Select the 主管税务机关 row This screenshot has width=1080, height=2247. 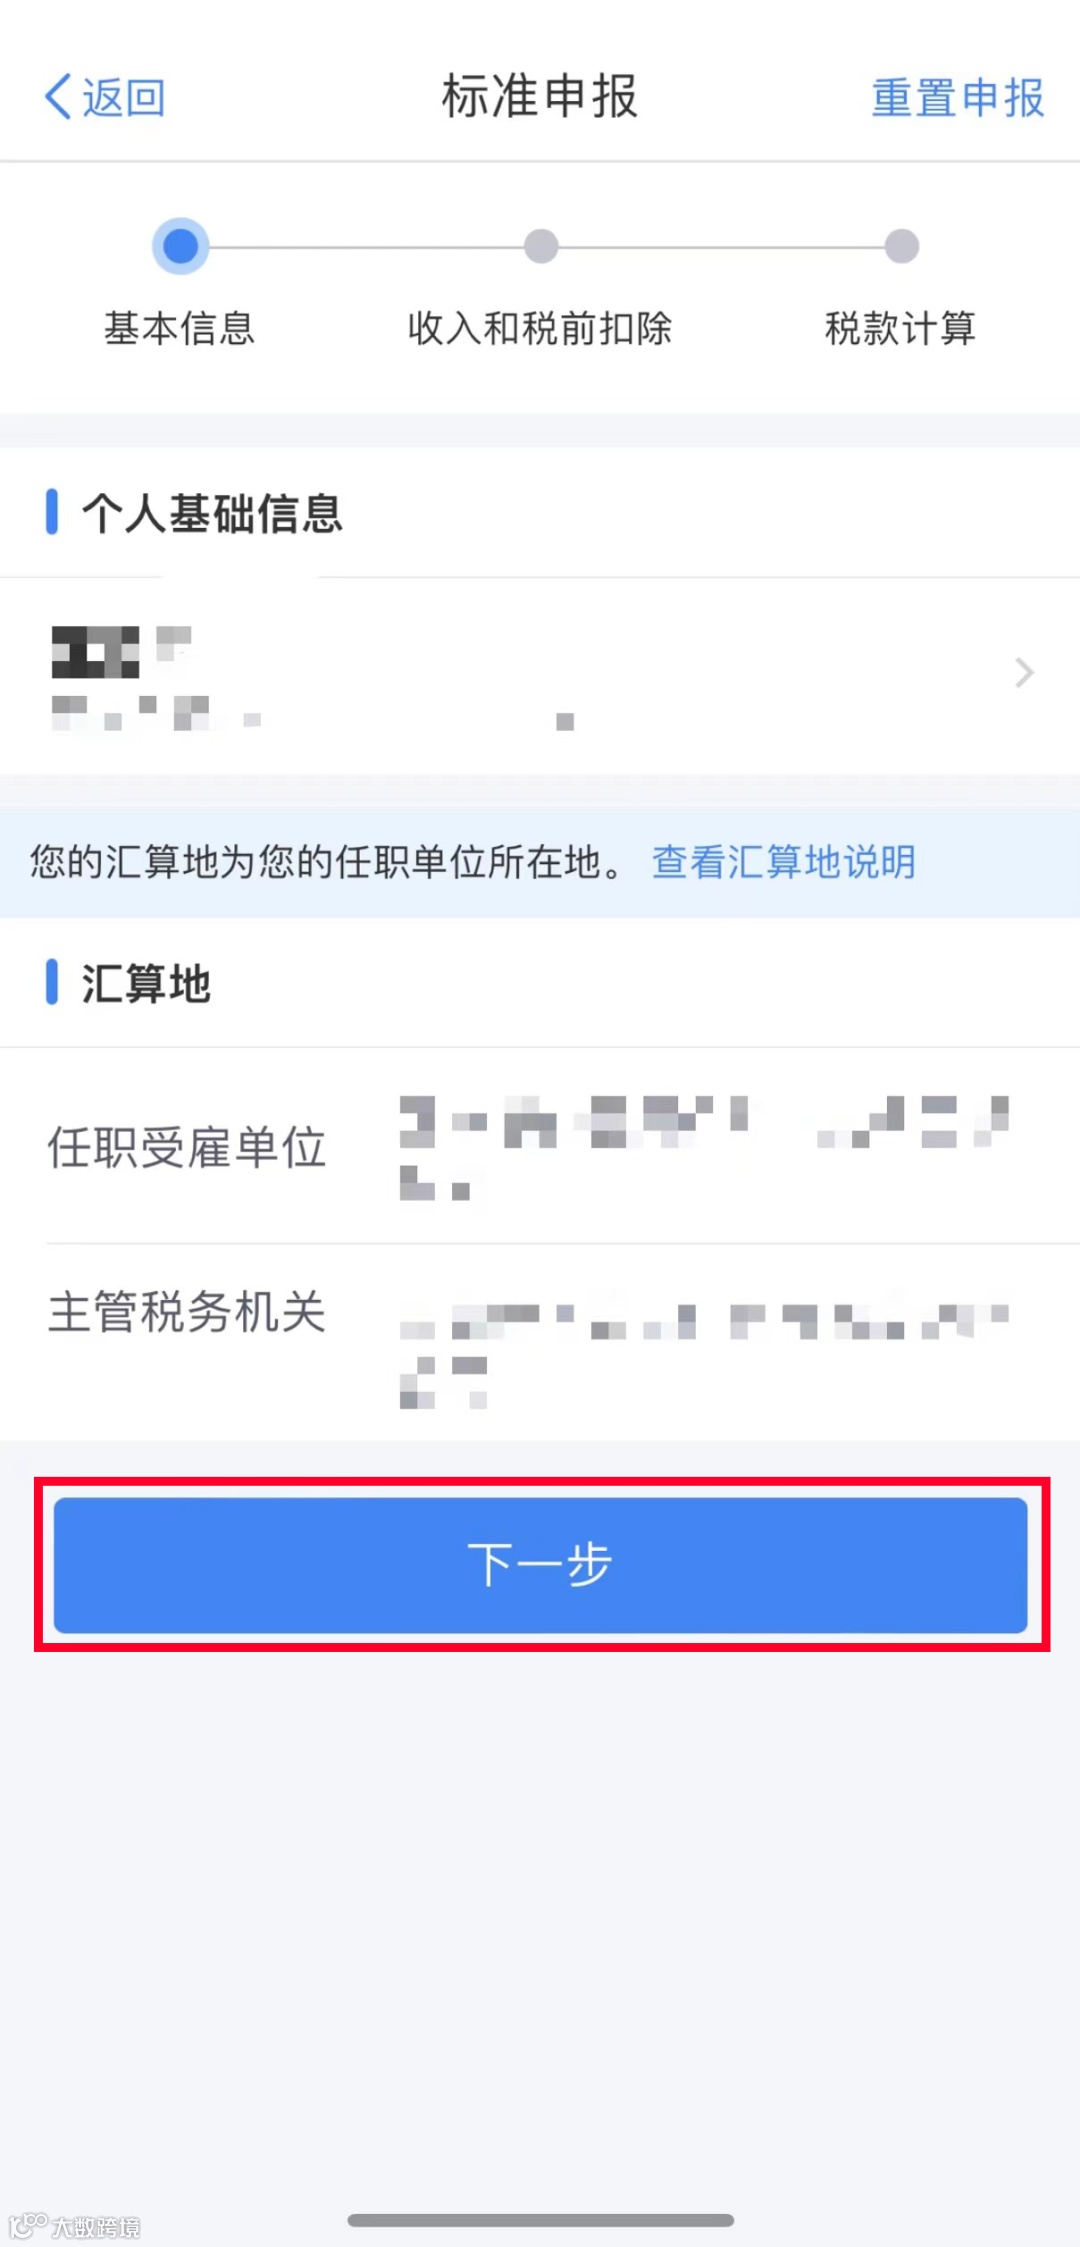[x=540, y=1343]
